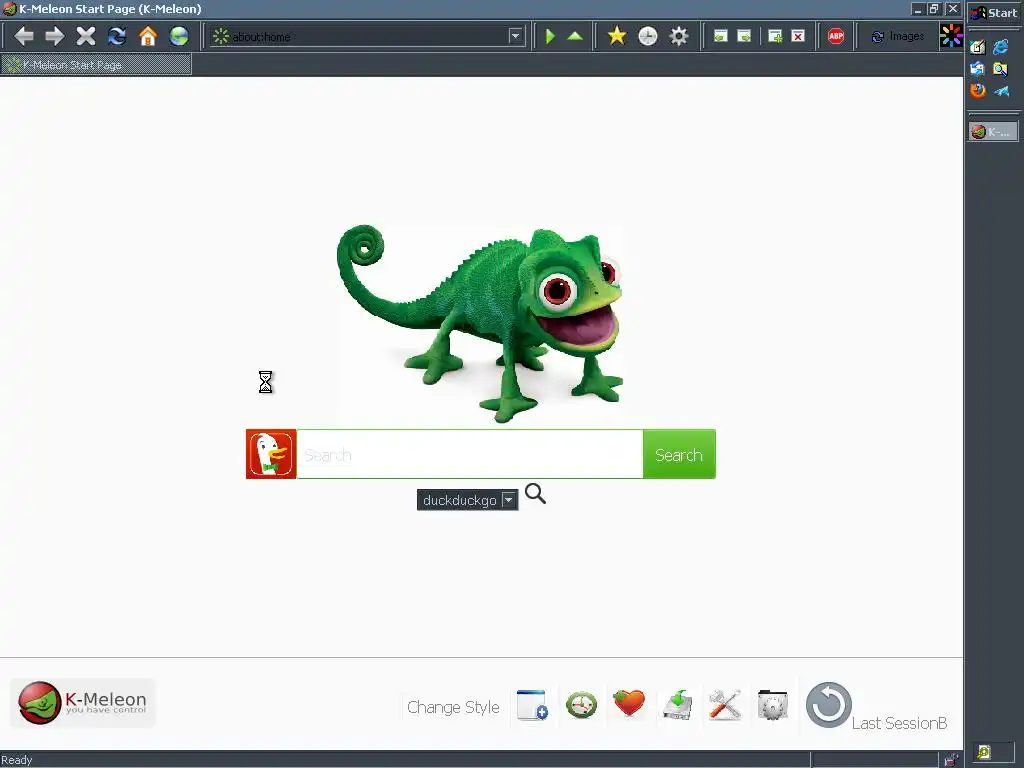Go forward with the Forward arrow
Image resolution: width=1024 pixels, height=768 pixels.
click(x=55, y=36)
